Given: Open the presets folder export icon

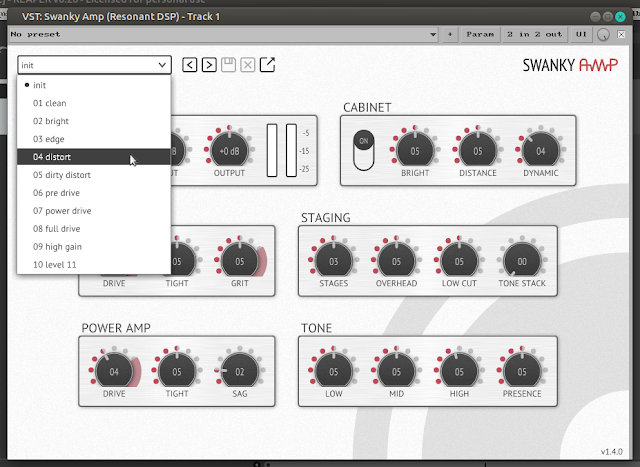Looking at the screenshot, I should click(267, 64).
